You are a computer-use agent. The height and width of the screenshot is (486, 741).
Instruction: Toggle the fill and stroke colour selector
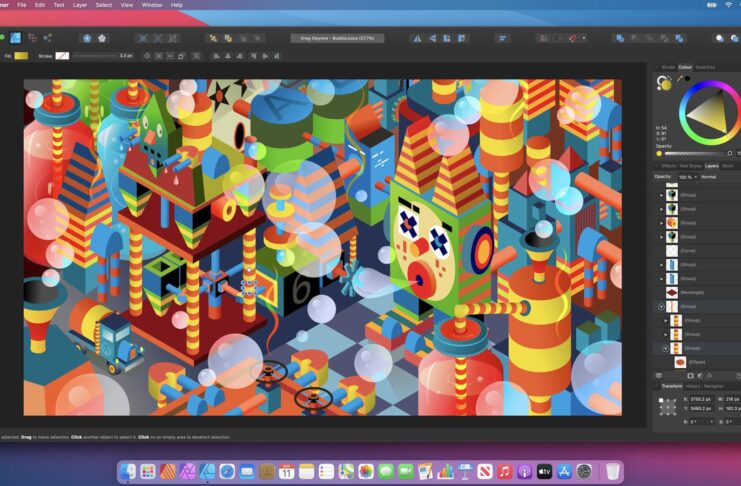663,84
